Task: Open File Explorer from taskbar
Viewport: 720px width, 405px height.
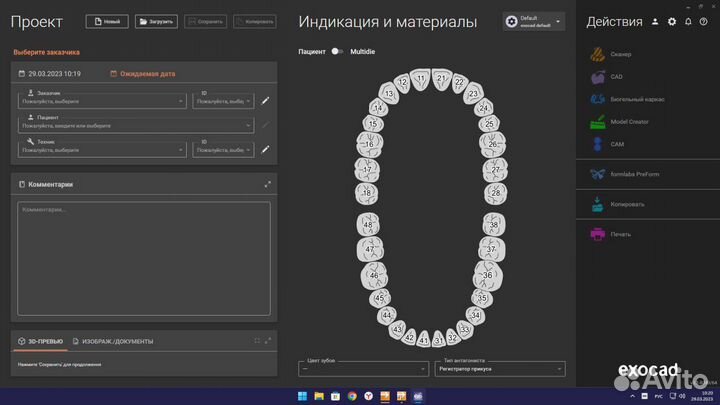Action: point(319,396)
